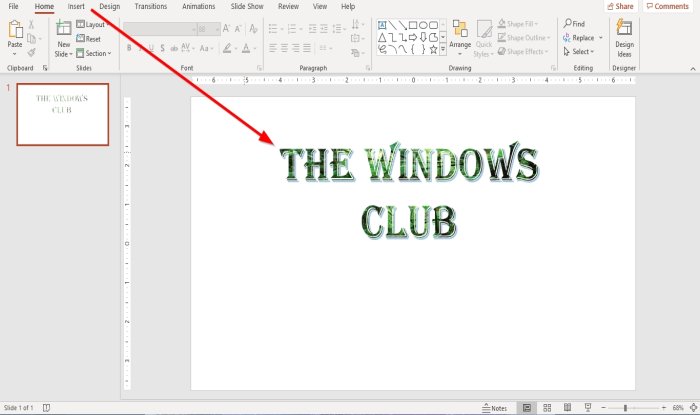
Task: Click the Format Painter brush icon
Action: 31,53
